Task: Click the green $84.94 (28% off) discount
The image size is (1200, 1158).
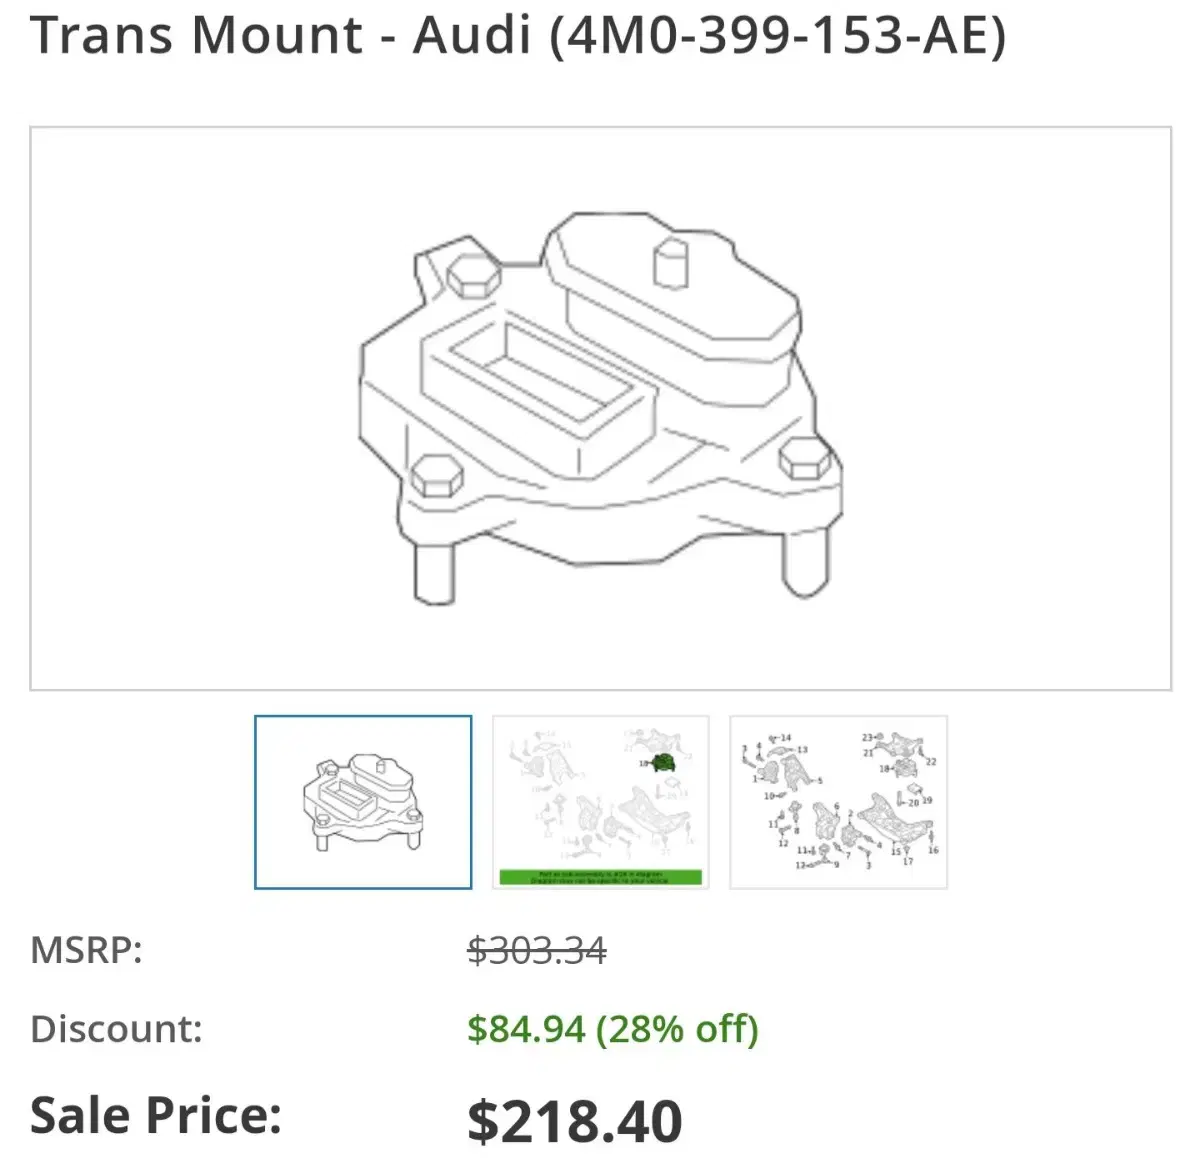Action: (613, 1029)
